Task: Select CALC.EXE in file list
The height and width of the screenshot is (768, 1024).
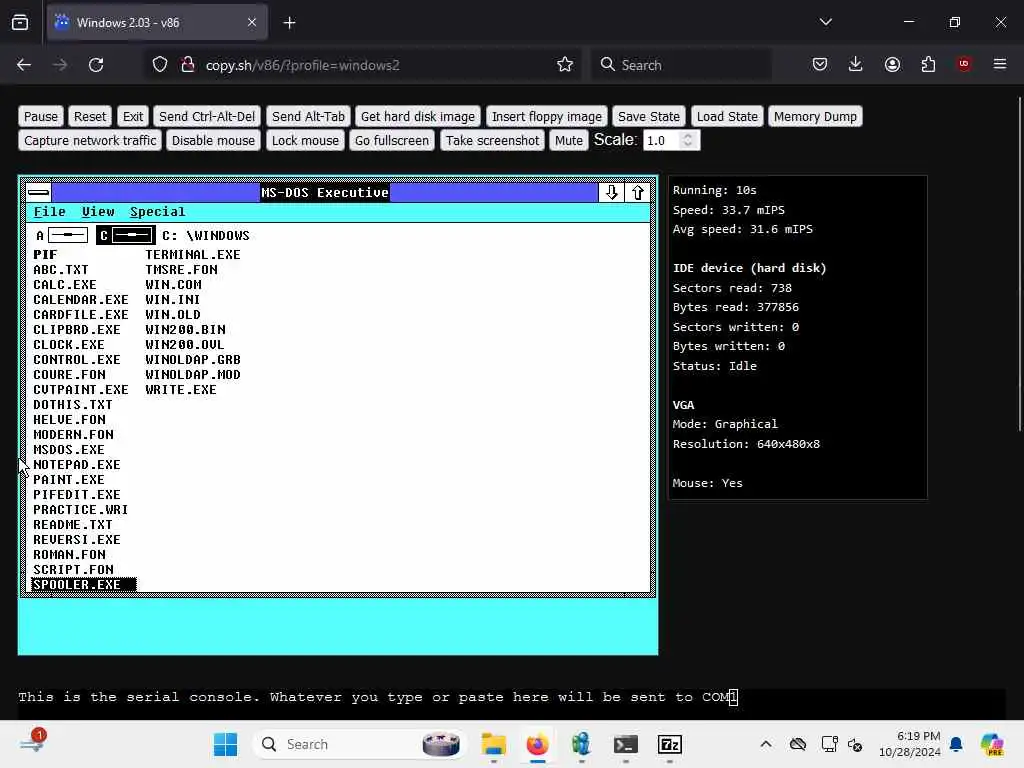Action: [x=65, y=284]
